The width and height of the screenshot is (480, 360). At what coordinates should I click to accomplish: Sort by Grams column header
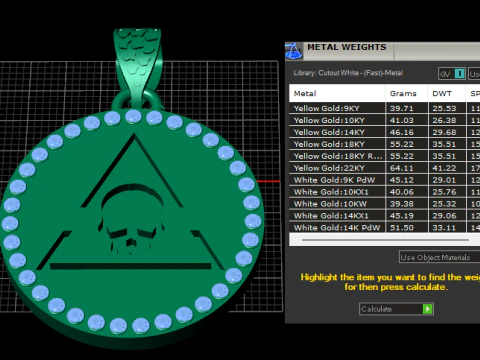click(x=406, y=93)
